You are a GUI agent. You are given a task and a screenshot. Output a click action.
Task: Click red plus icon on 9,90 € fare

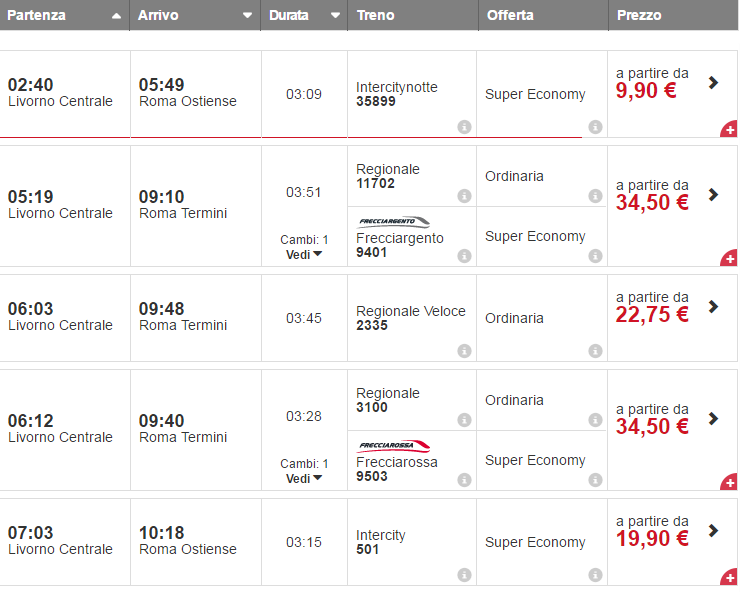click(729, 129)
